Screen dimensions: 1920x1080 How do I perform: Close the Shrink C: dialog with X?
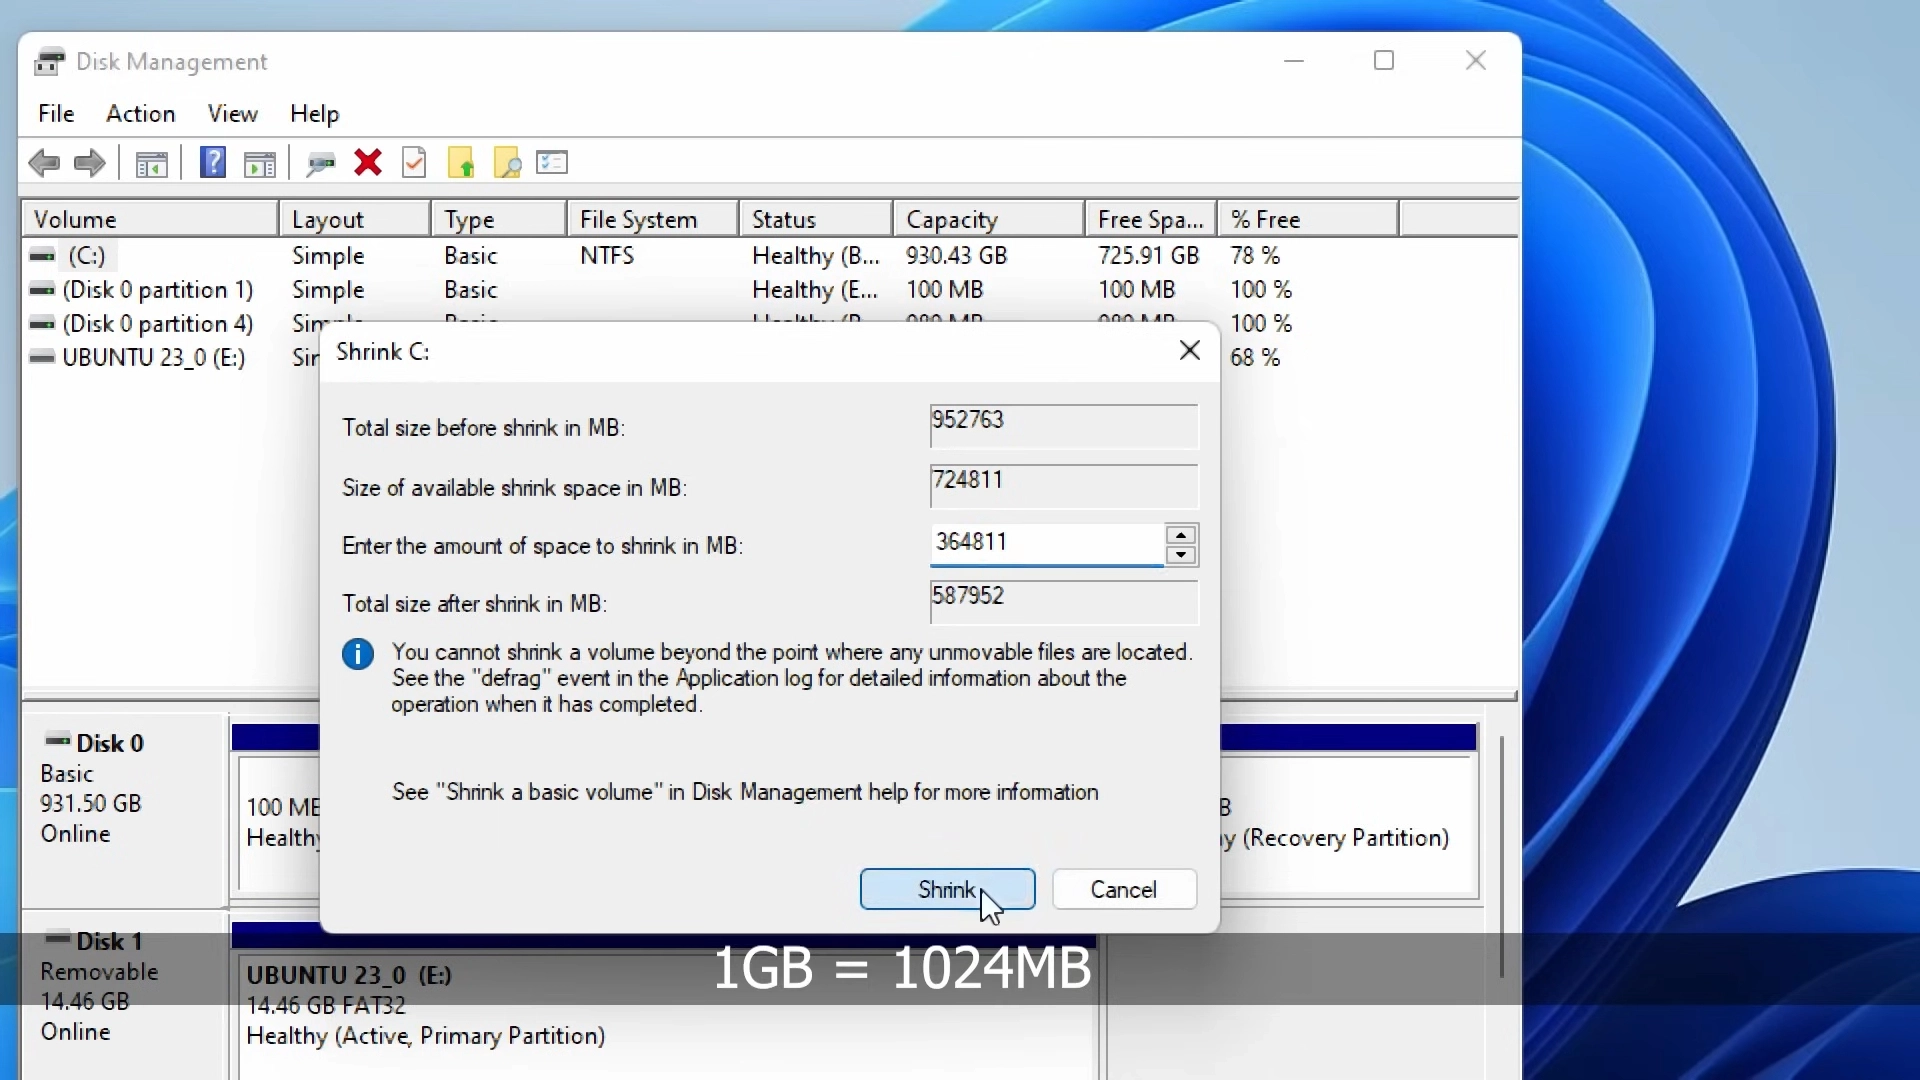(1190, 351)
